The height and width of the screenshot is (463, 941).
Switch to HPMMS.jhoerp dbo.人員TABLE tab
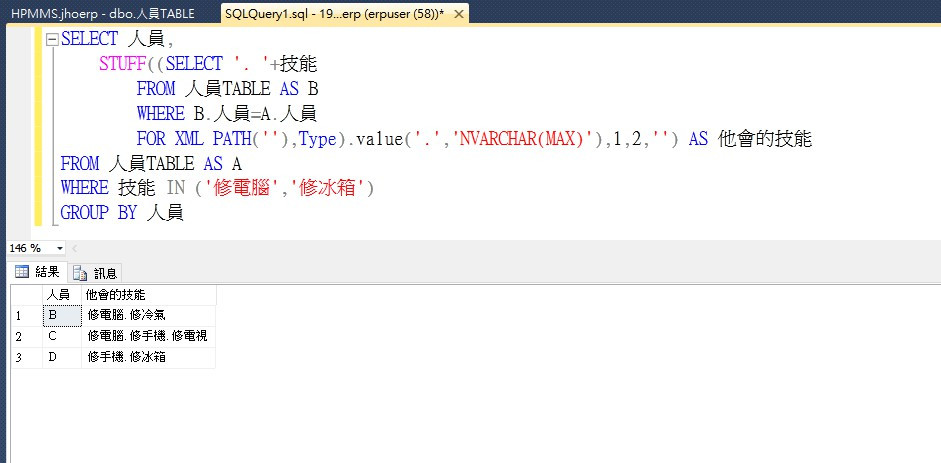point(103,13)
